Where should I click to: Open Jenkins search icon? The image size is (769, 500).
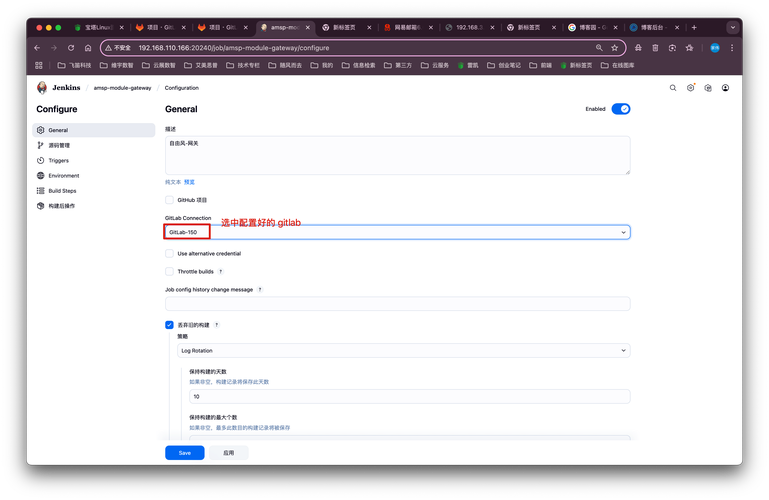point(673,88)
